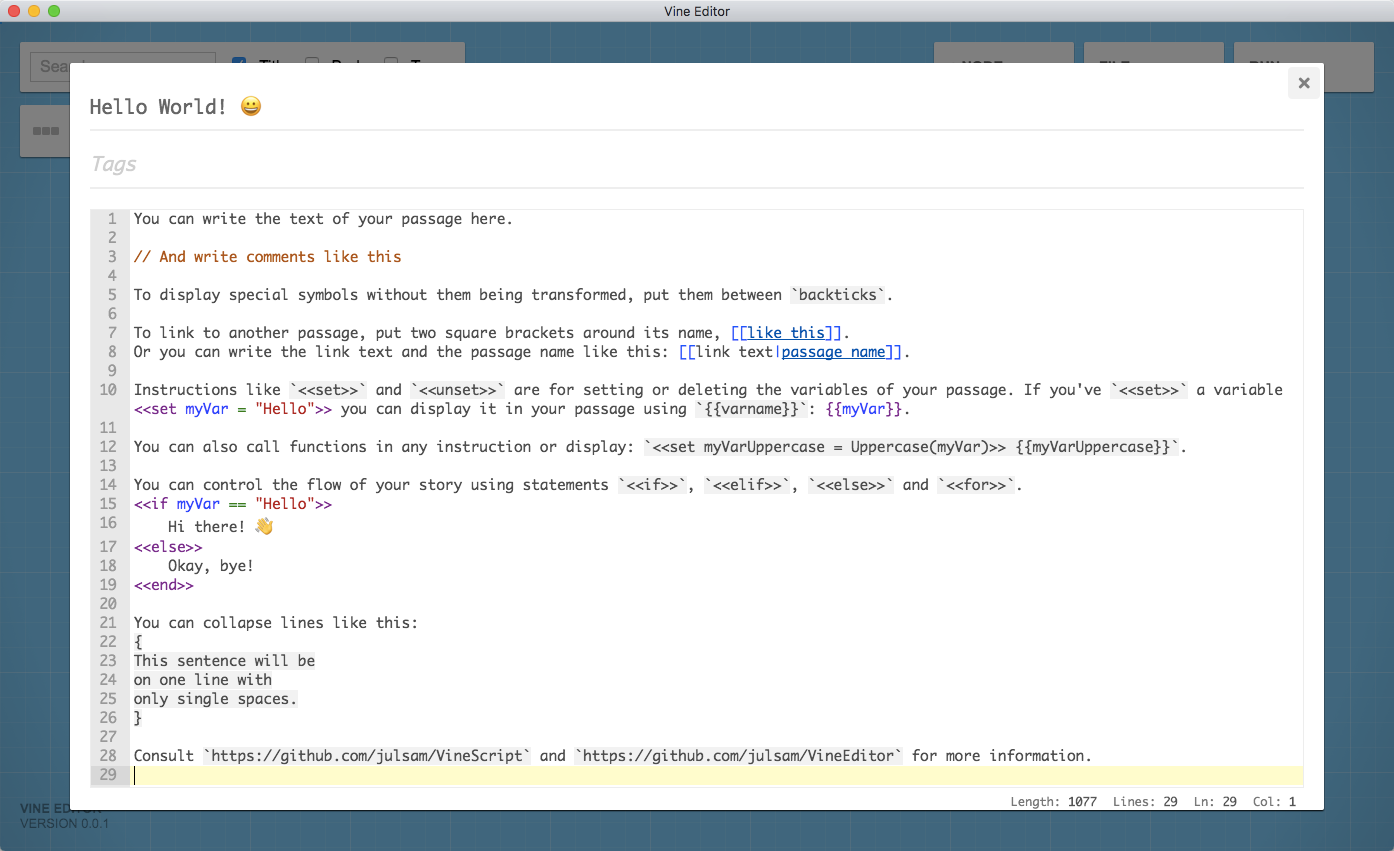Click the `backticks` code text on line 5
Viewport: 1394px width, 851px height.
tap(840, 295)
